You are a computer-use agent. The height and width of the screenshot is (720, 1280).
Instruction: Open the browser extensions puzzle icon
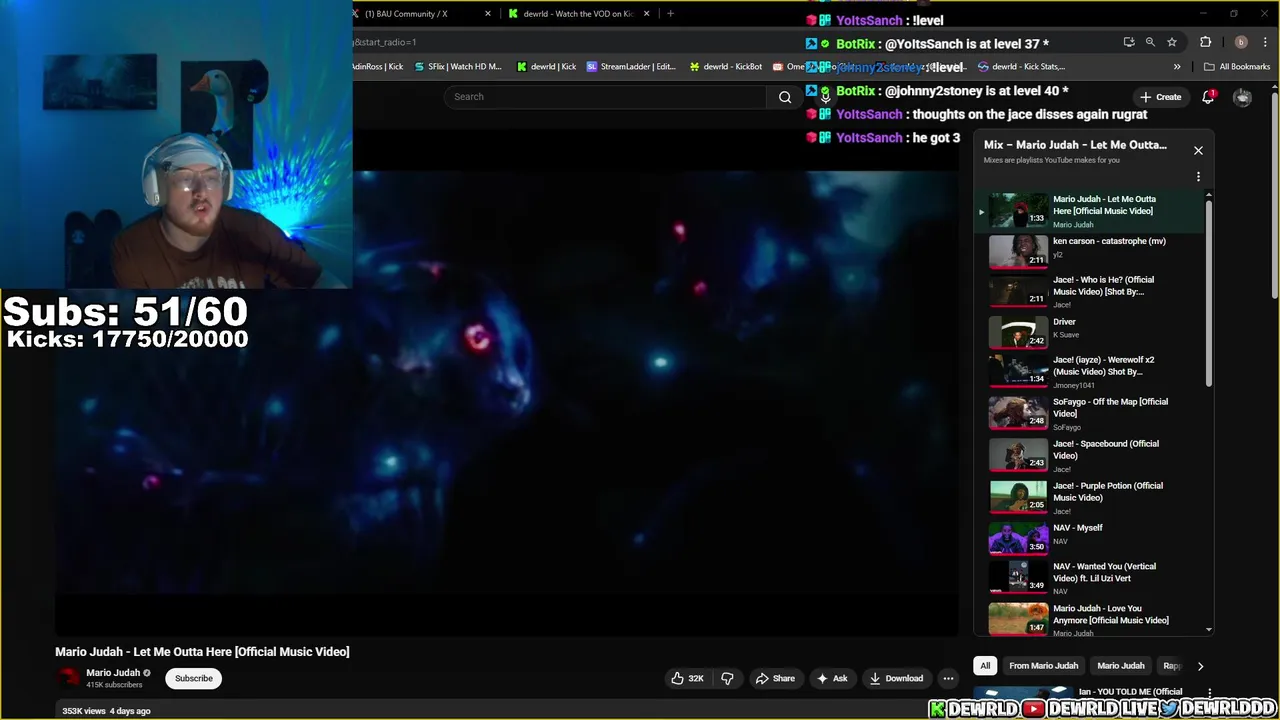point(1205,42)
